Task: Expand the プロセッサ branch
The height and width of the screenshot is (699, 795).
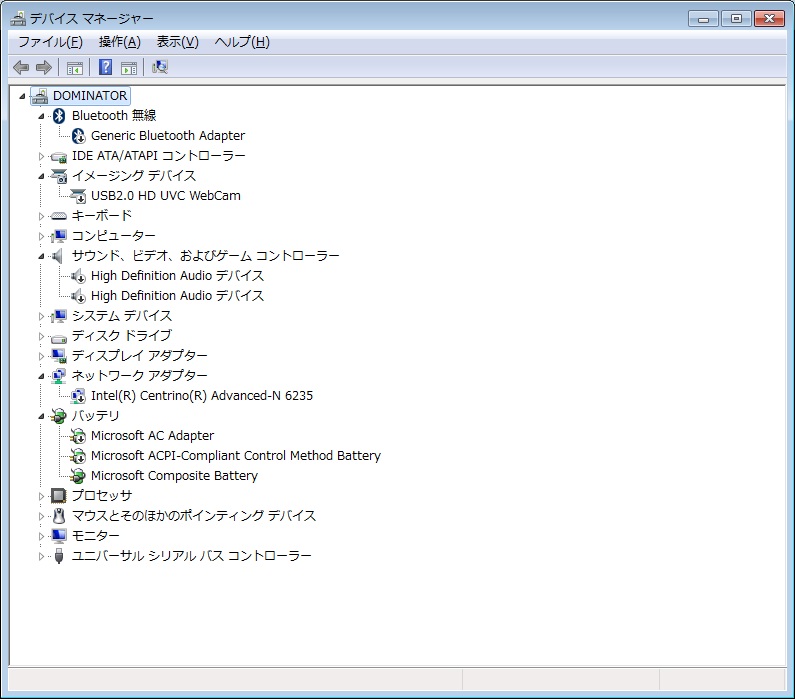Action: pos(41,496)
